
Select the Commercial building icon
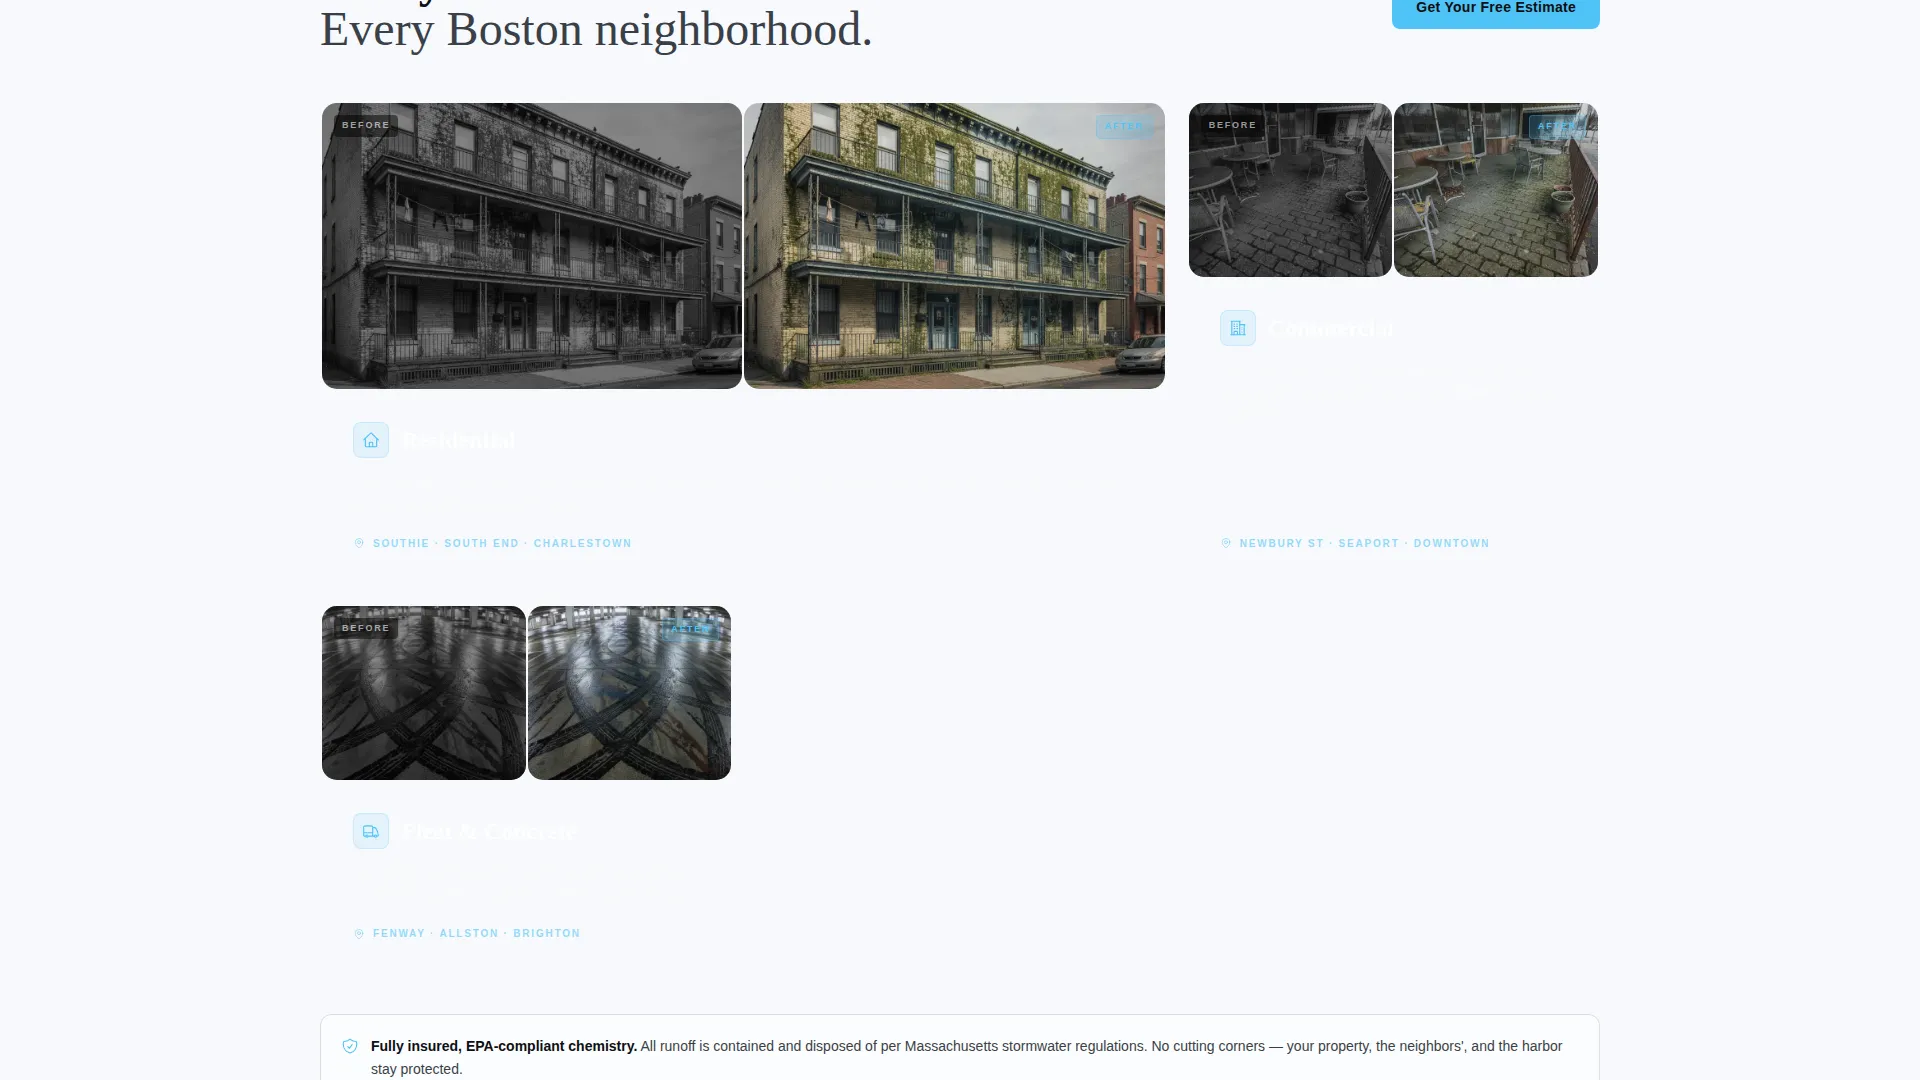click(1238, 328)
